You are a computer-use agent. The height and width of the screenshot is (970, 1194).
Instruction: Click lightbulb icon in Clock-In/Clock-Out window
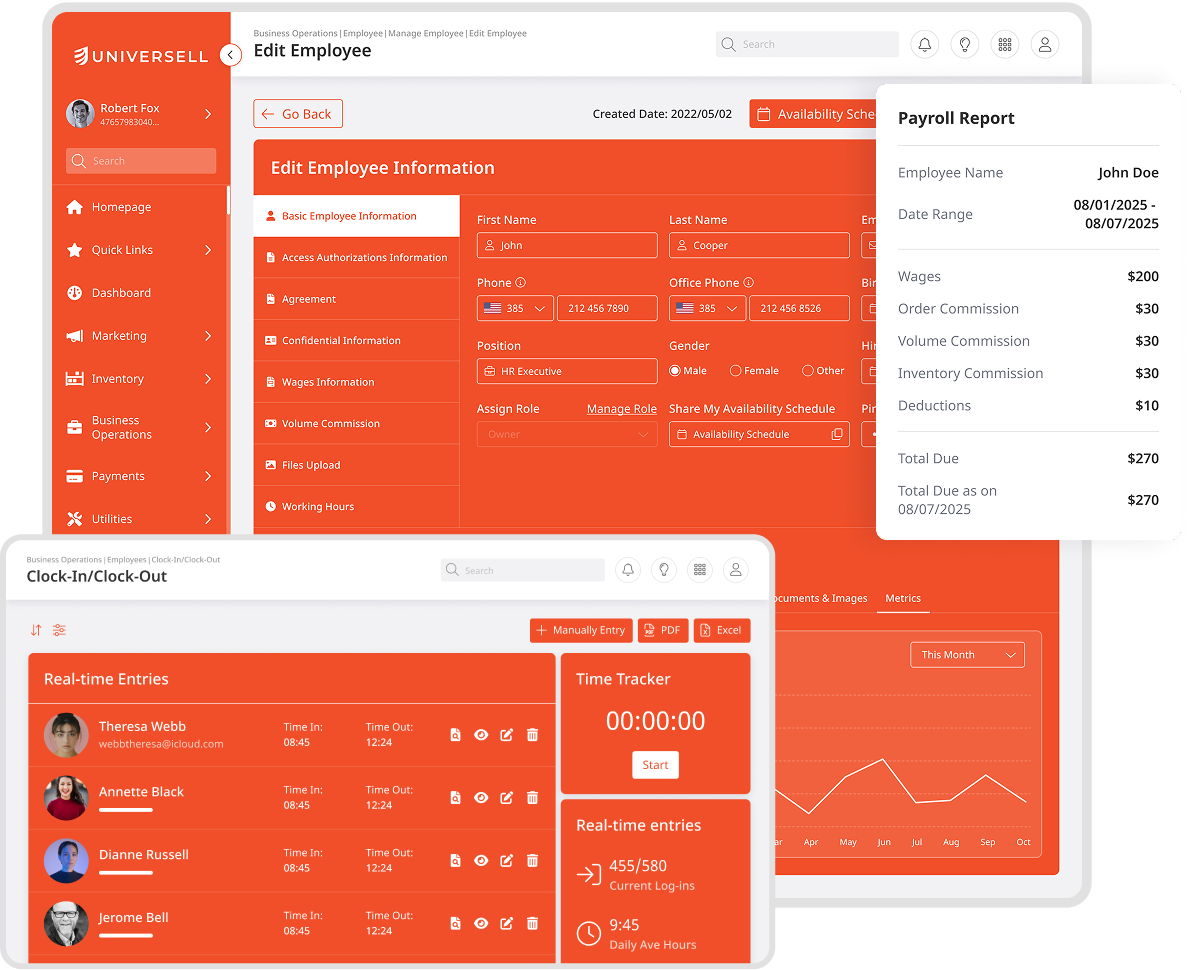(x=664, y=570)
